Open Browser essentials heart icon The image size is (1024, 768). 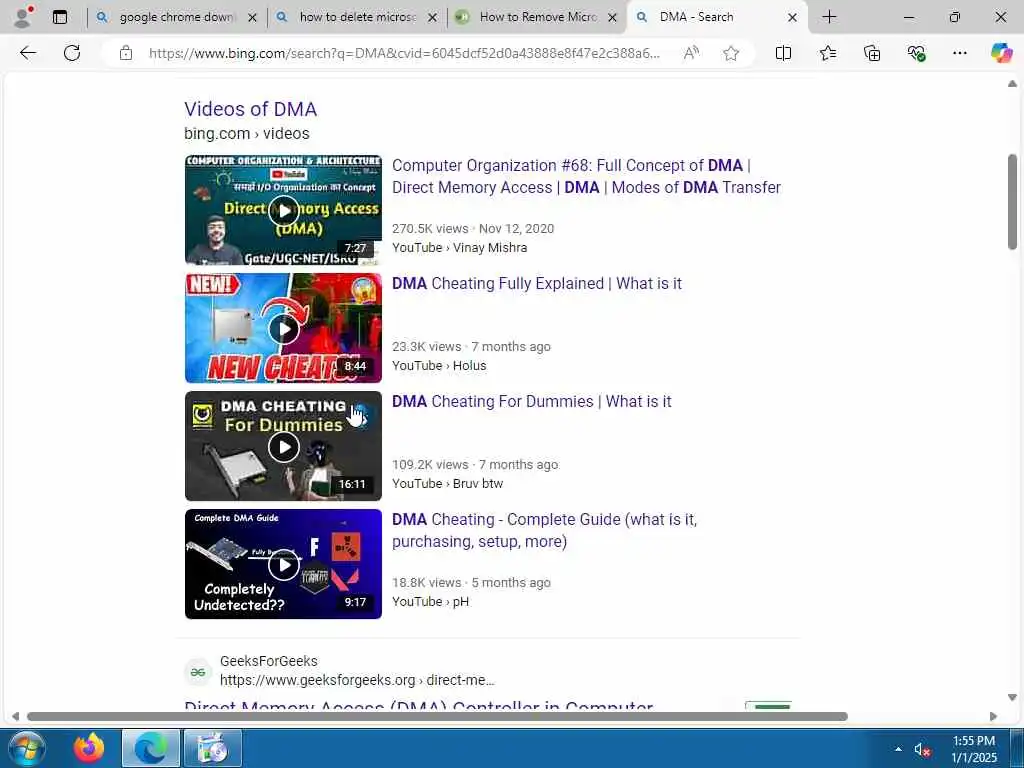(x=916, y=53)
